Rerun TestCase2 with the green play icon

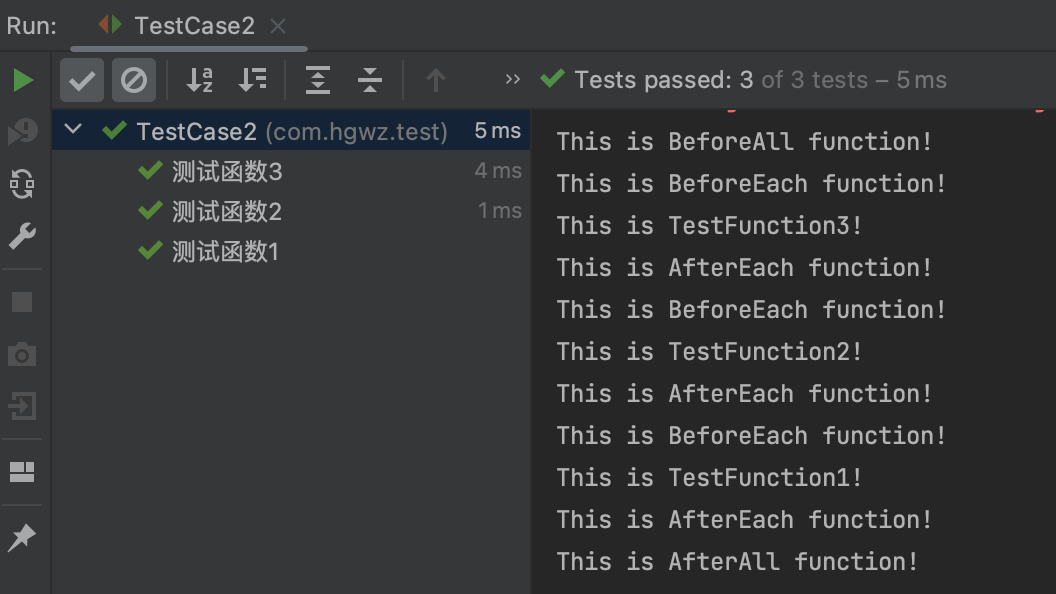tap(23, 80)
